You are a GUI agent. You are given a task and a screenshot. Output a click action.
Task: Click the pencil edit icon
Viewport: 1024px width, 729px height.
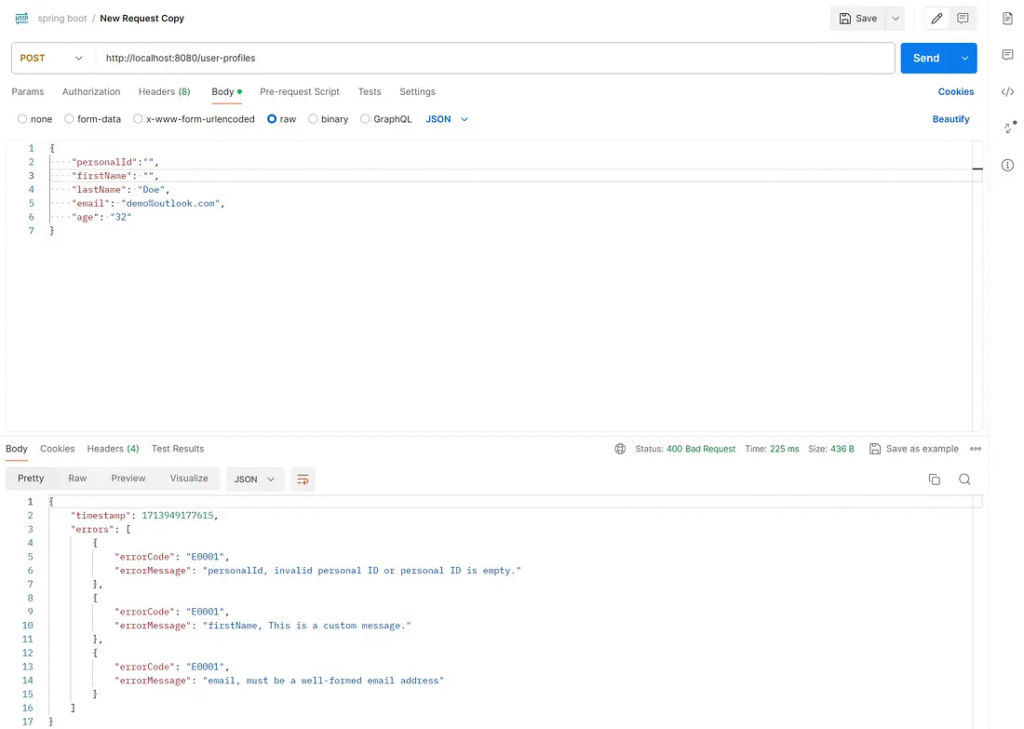[936, 18]
